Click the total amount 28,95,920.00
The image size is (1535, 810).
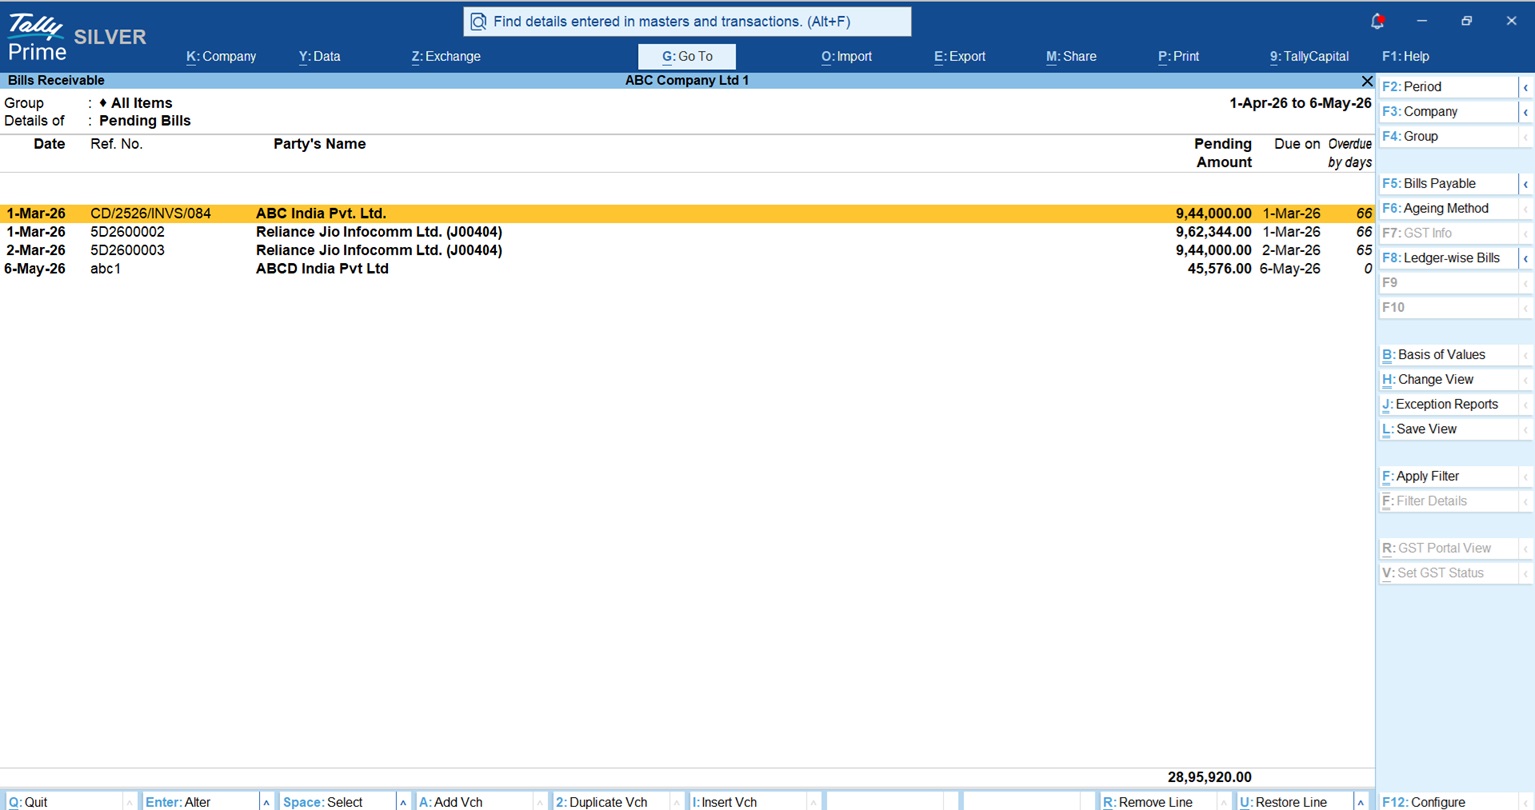[1210, 777]
